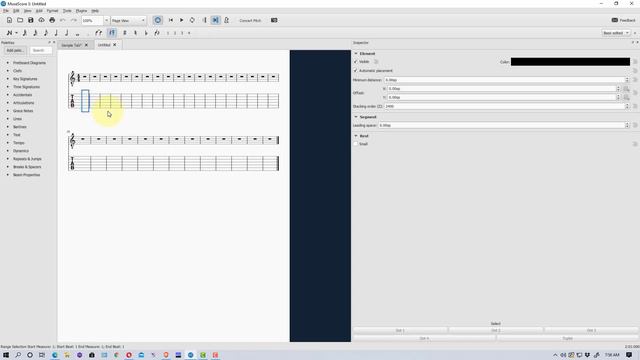Image resolution: width=640 pixels, height=360 pixels.
Task: Apply flat accidental
Action: coord(146,33)
